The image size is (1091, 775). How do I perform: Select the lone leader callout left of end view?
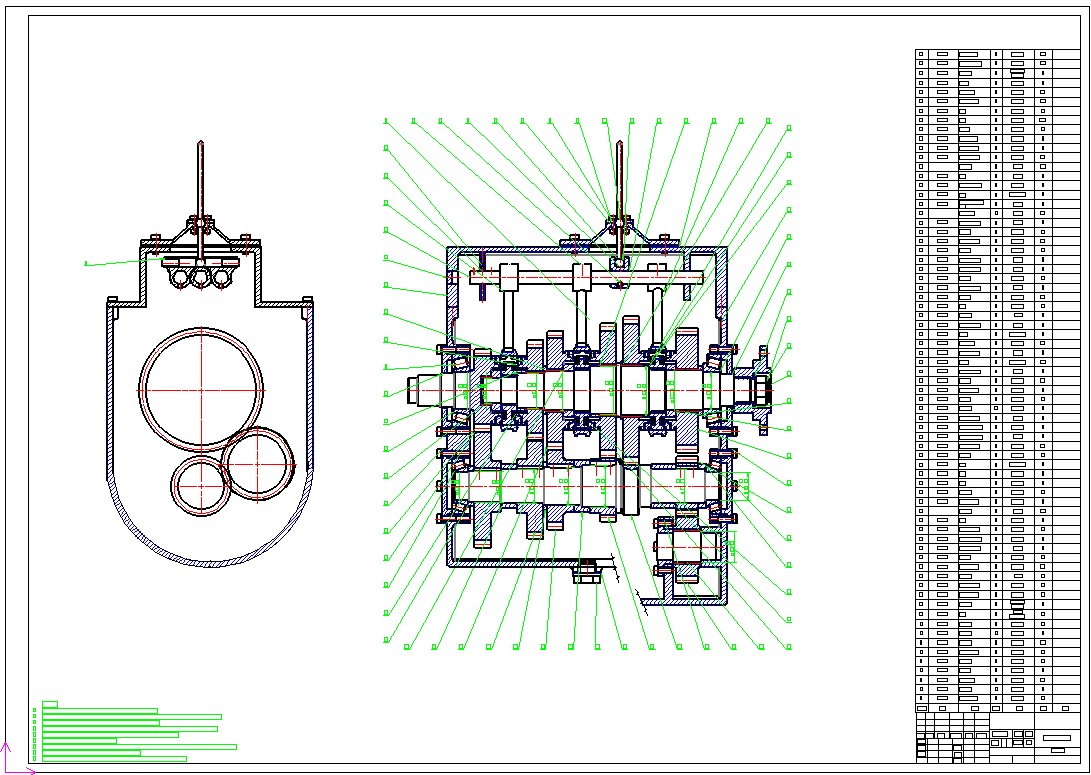(87, 263)
